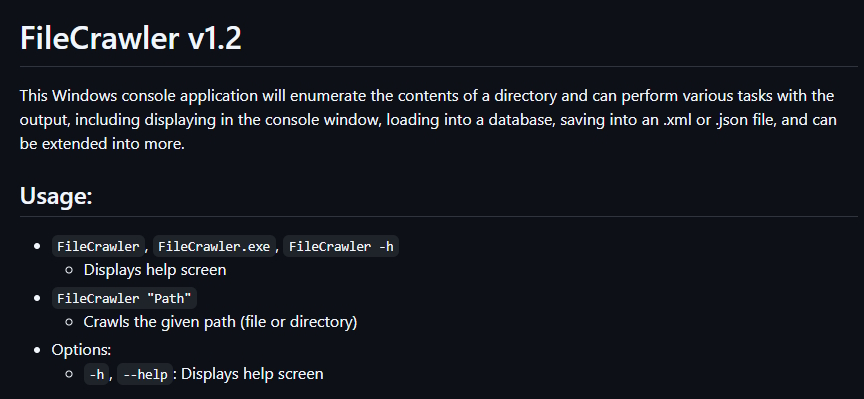Click the -h option code tag
The image size is (864, 399).
(96, 374)
